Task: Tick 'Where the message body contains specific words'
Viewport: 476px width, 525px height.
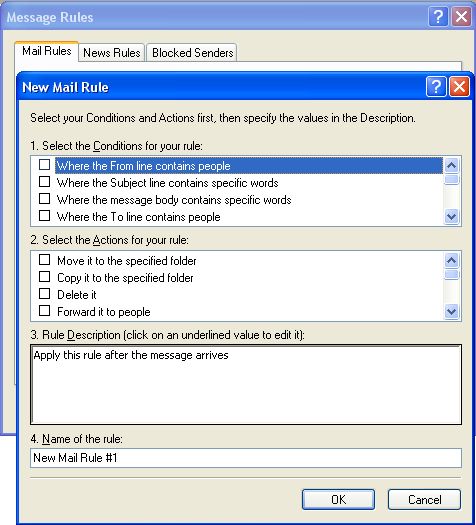Action: 45,199
